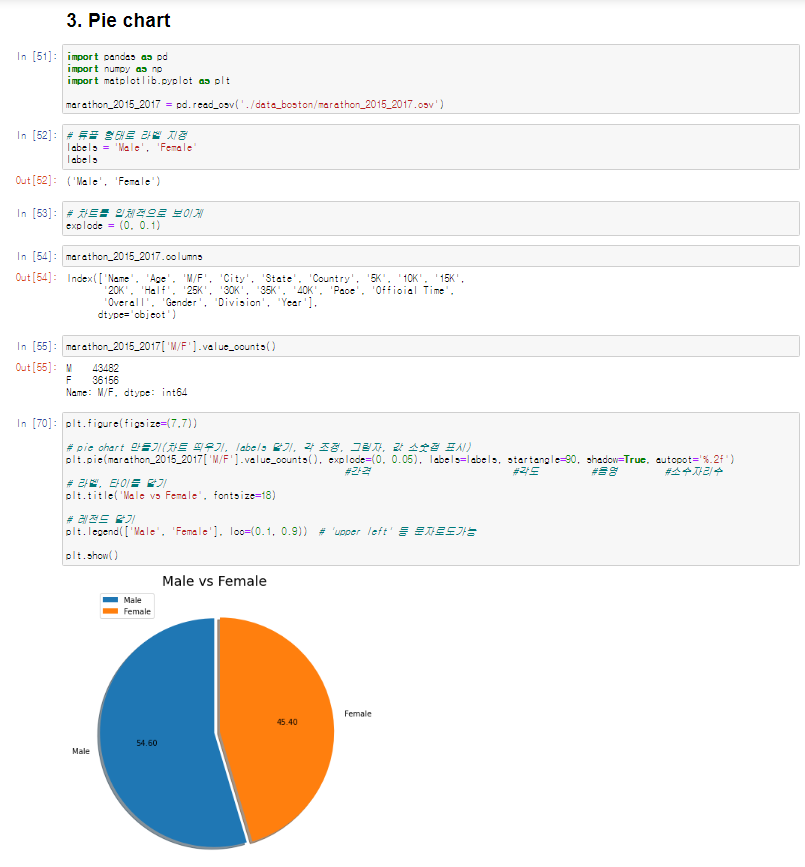
Task: Select the 'F 36156' count output row
Action: tap(92, 380)
